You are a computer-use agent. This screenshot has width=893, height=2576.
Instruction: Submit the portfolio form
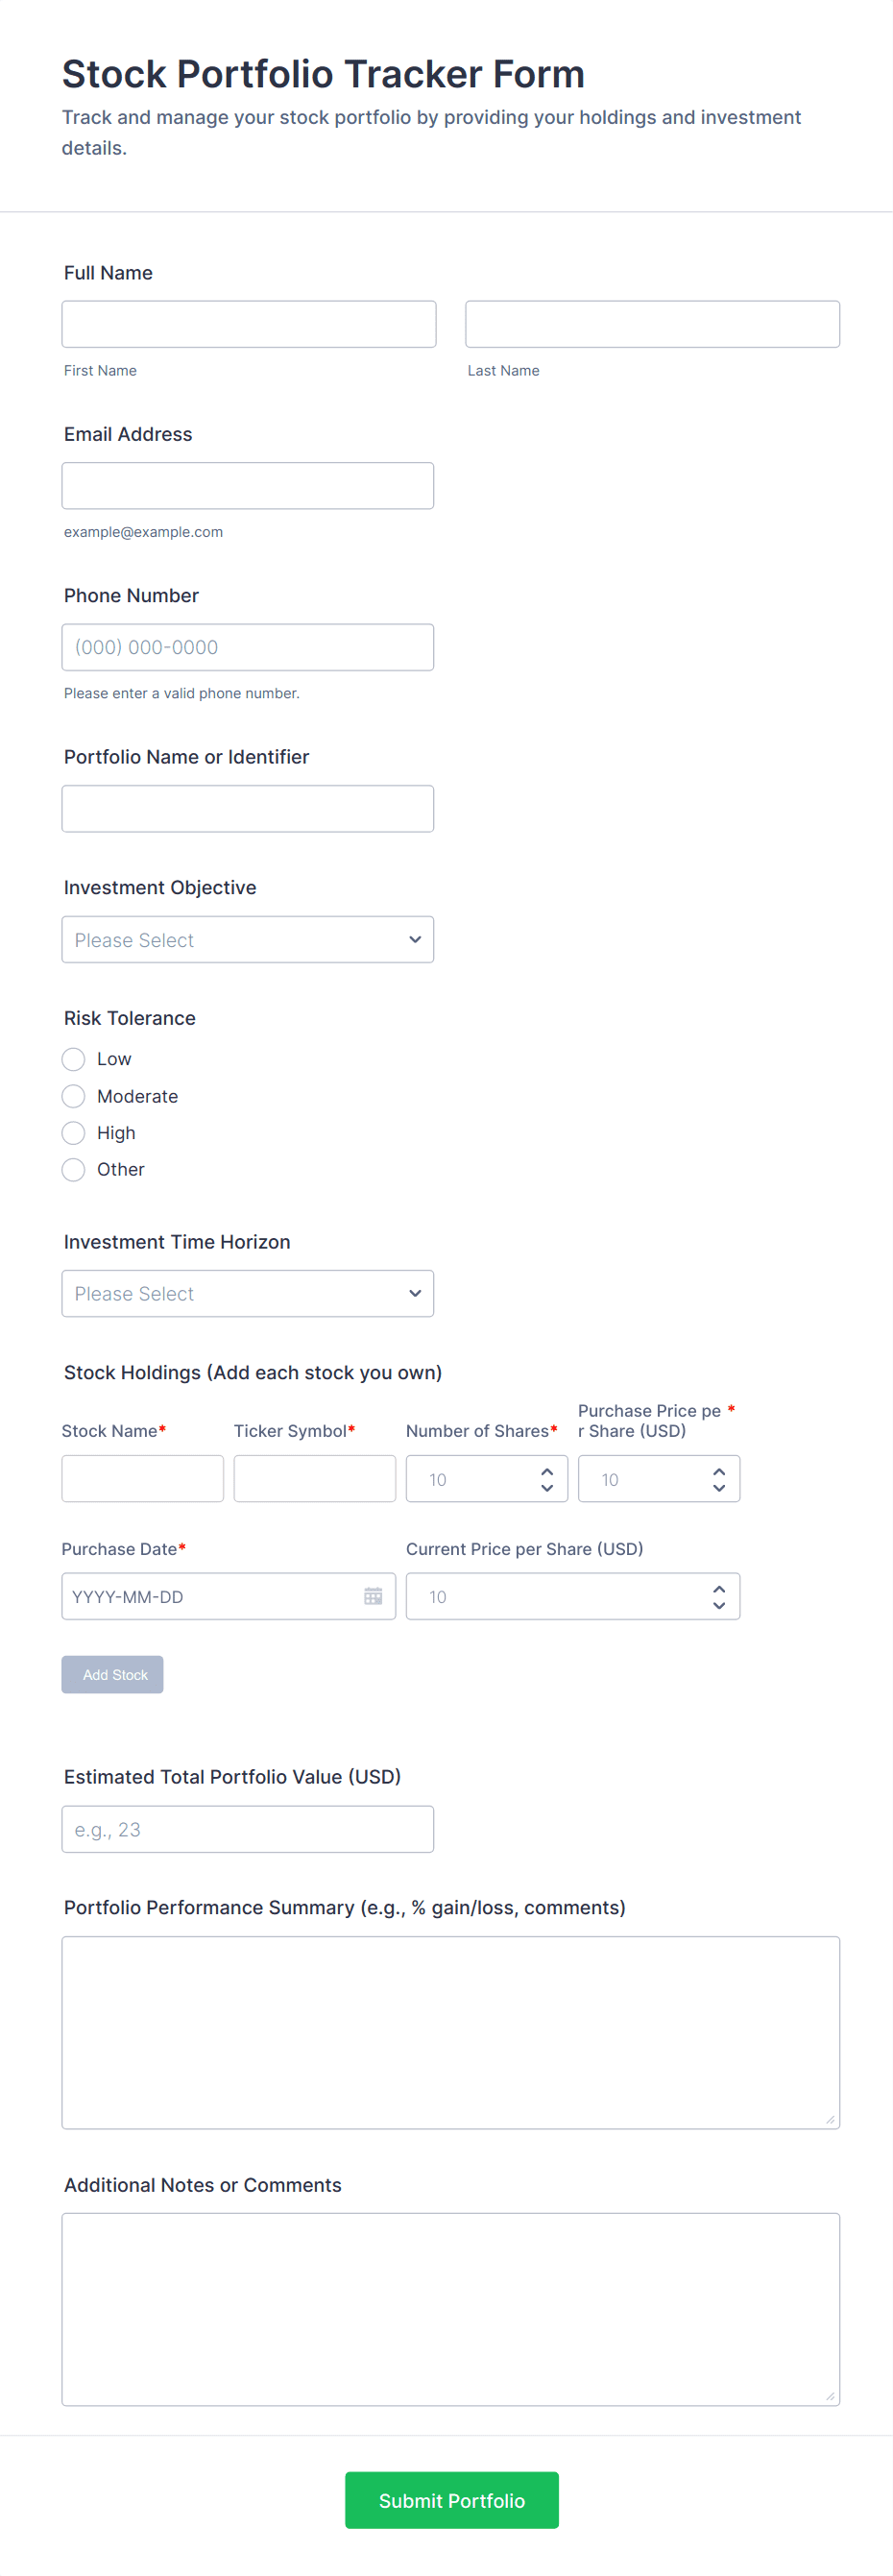point(451,2499)
